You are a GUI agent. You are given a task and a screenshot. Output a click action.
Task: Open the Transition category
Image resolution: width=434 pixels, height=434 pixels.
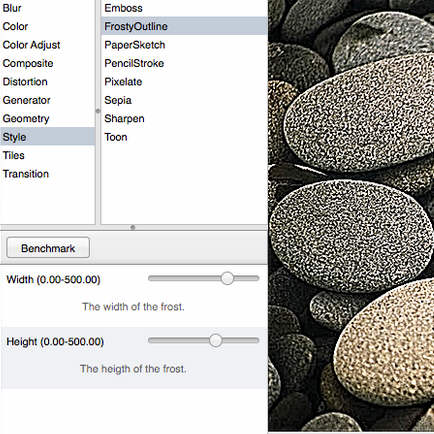pos(47,174)
